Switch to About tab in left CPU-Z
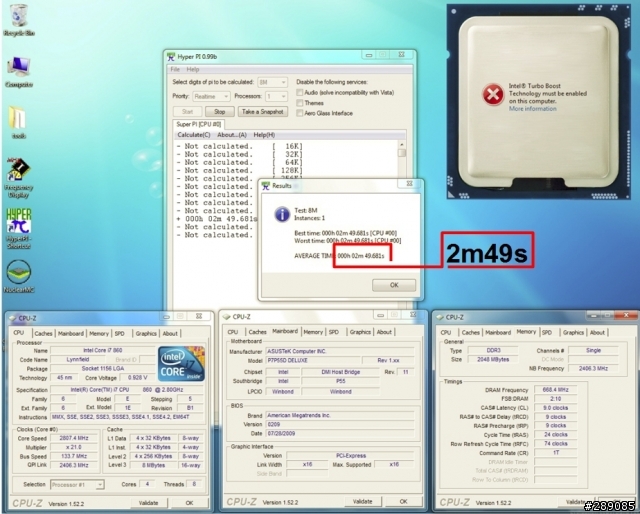The height and width of the screenshot is (514, 640). click(x=170, y=334)
